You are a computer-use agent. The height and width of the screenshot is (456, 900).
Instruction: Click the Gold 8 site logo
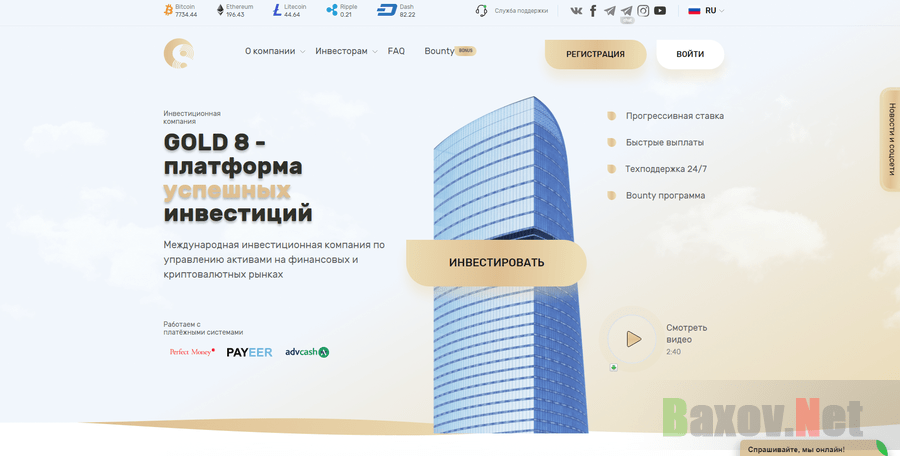pos(179,53)
